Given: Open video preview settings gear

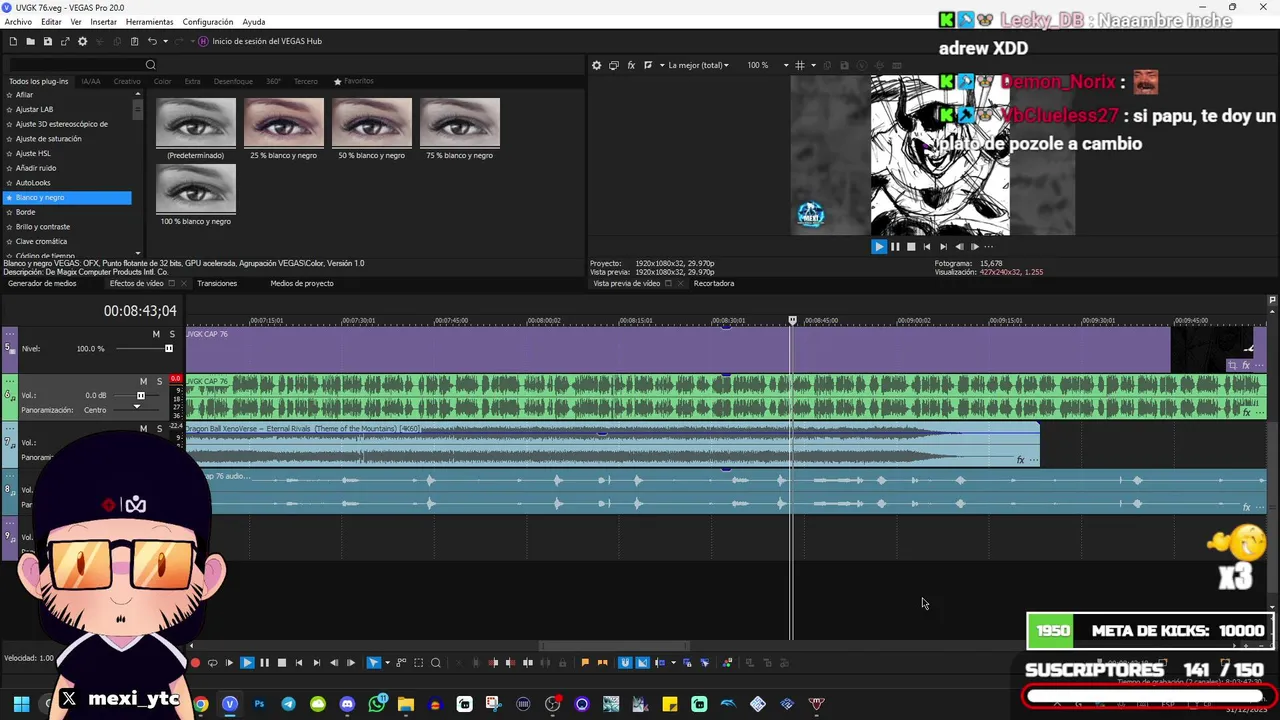Looking at the screenshot, I should click(596, 65).
